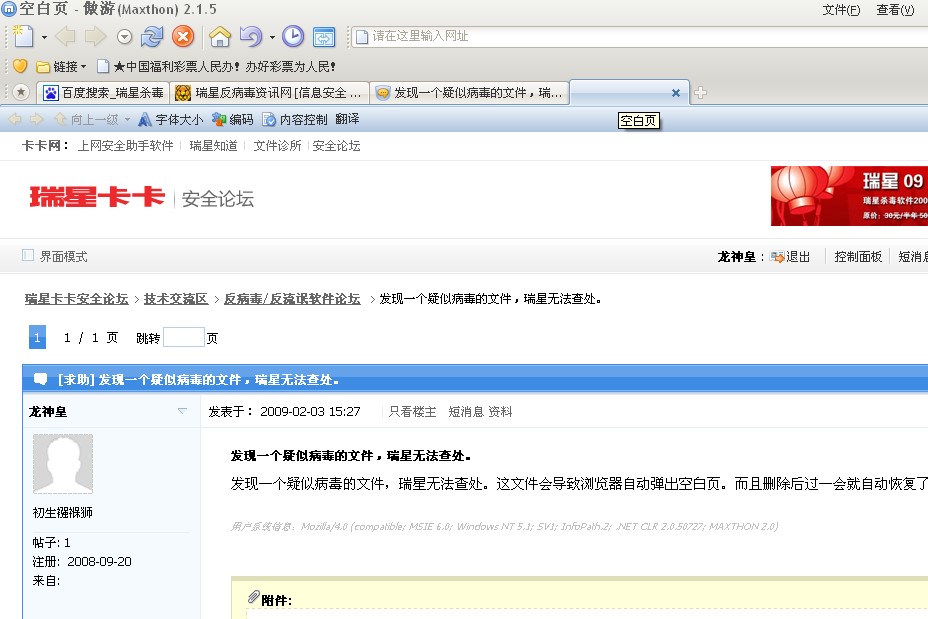Click the 只看楼主 link
Viewport: 928px width, 619px height.
413,412
